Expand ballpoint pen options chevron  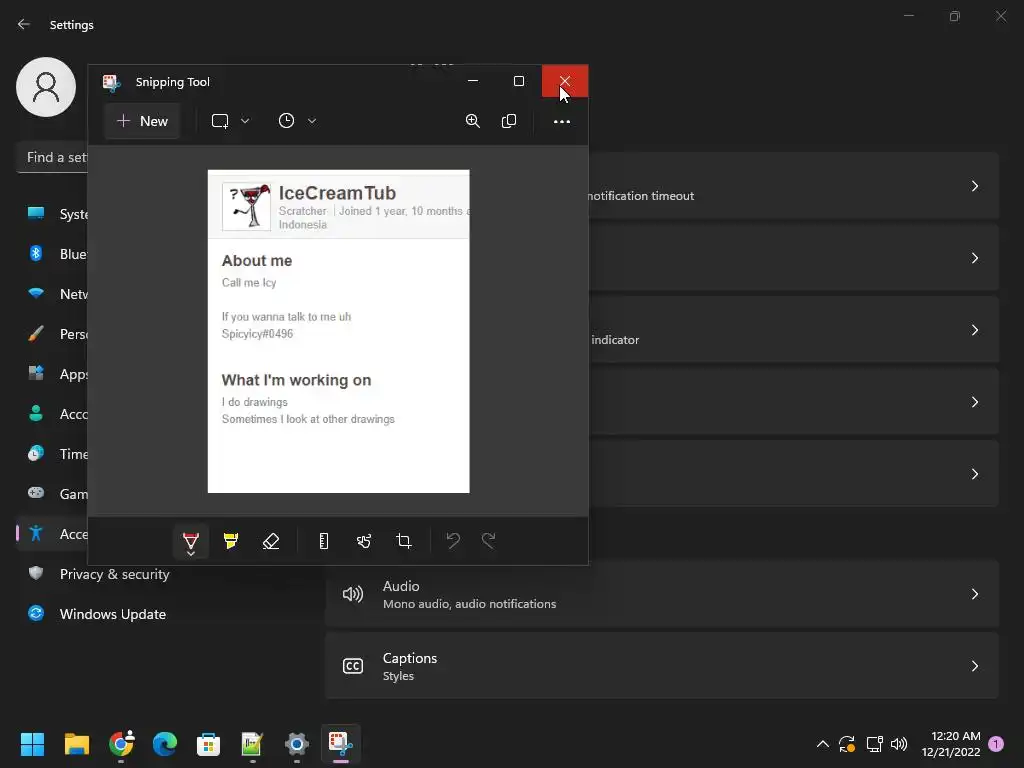click(x=191, y=554)
